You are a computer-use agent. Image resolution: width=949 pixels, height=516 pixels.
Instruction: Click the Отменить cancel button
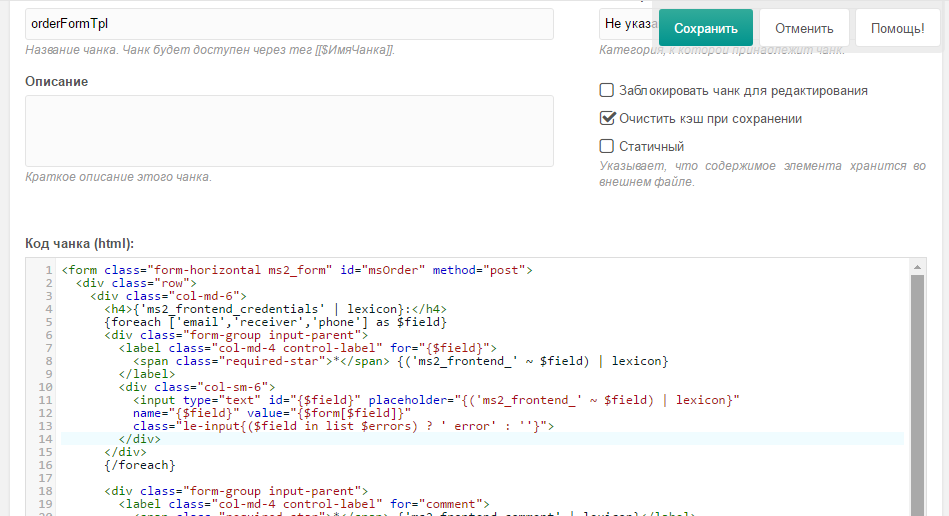[804, 28]
